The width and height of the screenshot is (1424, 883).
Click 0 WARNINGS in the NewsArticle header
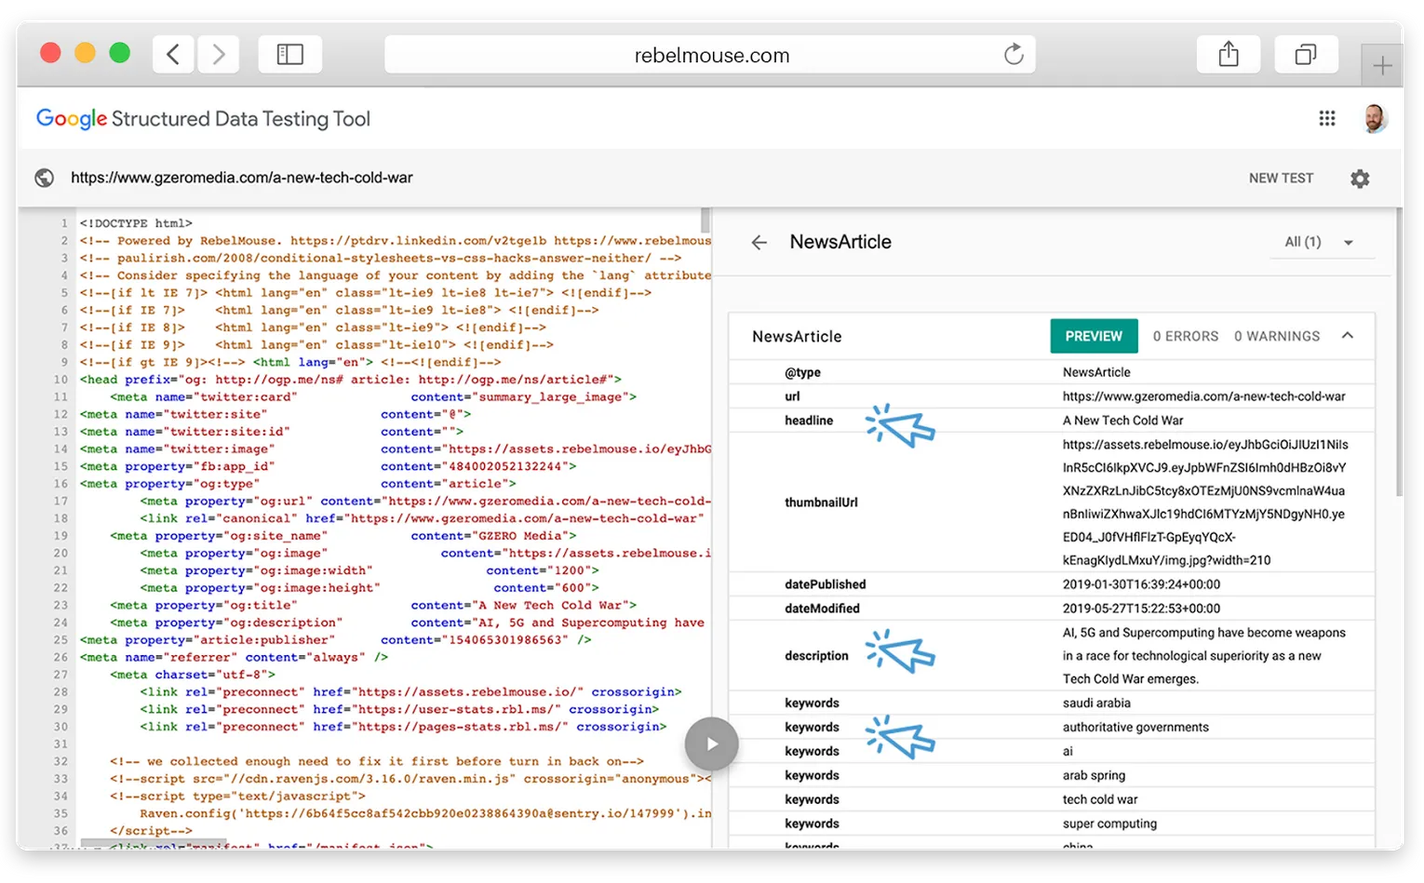coord(1276,336)
